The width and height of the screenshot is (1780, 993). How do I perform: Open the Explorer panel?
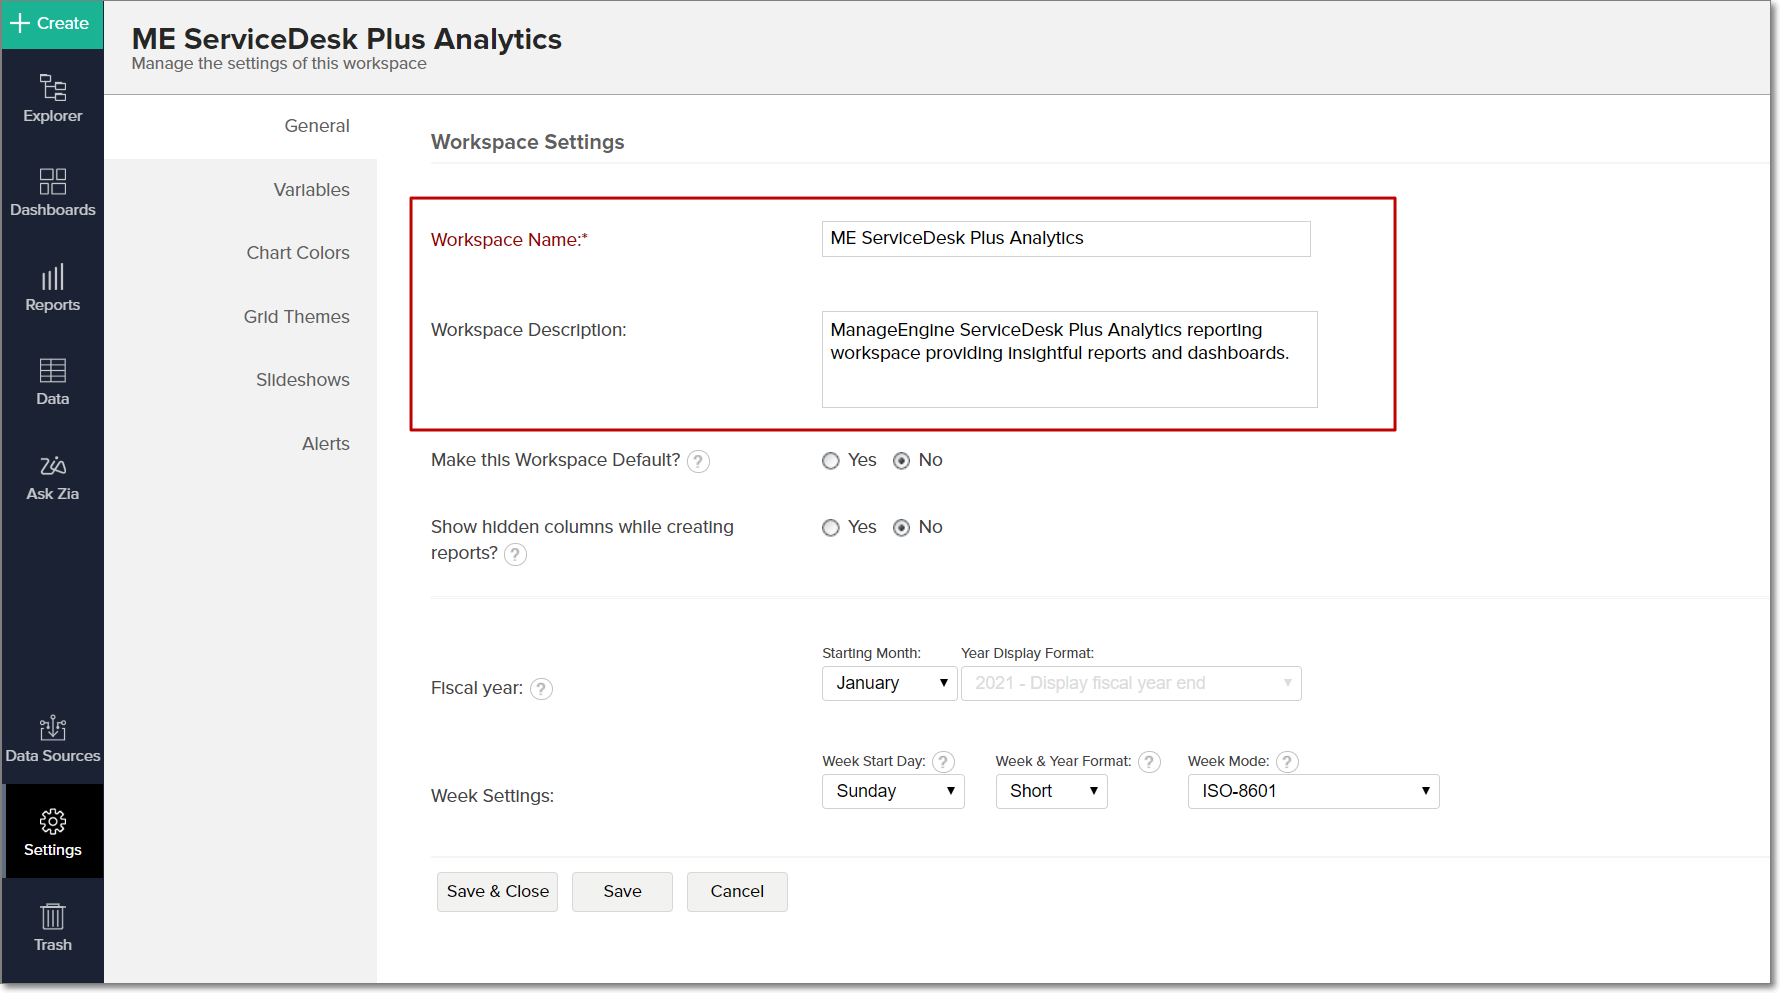point(52,98)
